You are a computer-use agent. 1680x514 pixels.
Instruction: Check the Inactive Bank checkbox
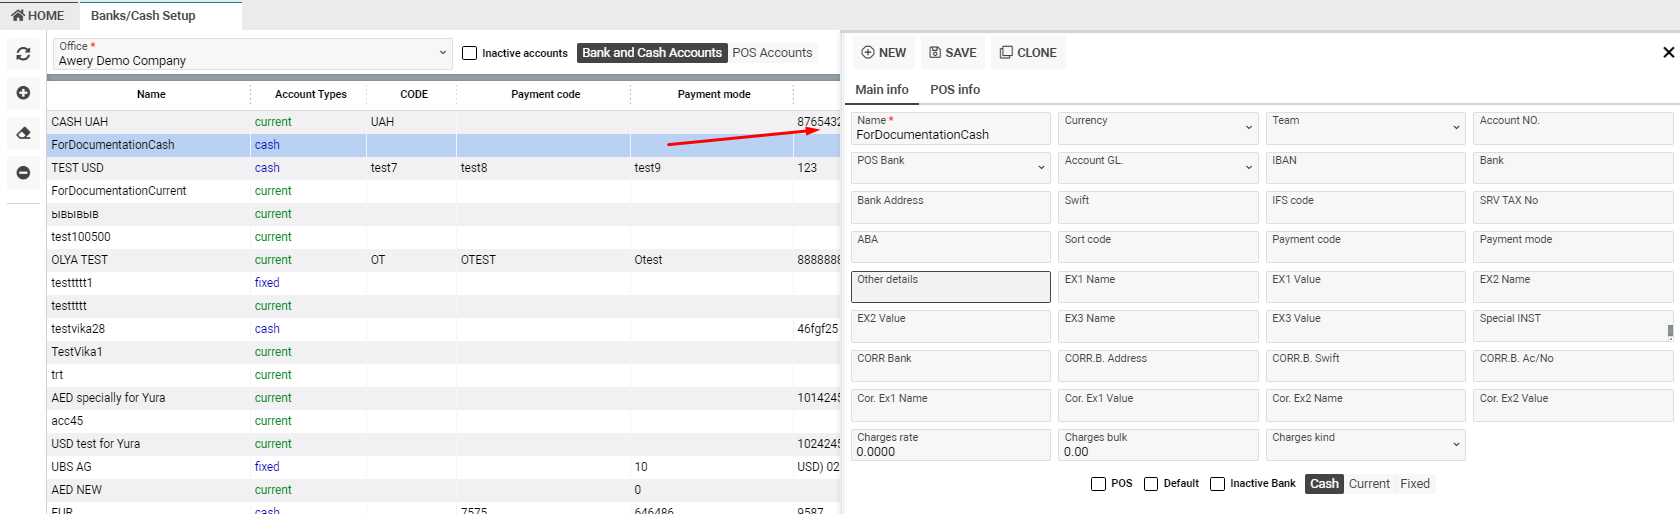coord(1217,484)
